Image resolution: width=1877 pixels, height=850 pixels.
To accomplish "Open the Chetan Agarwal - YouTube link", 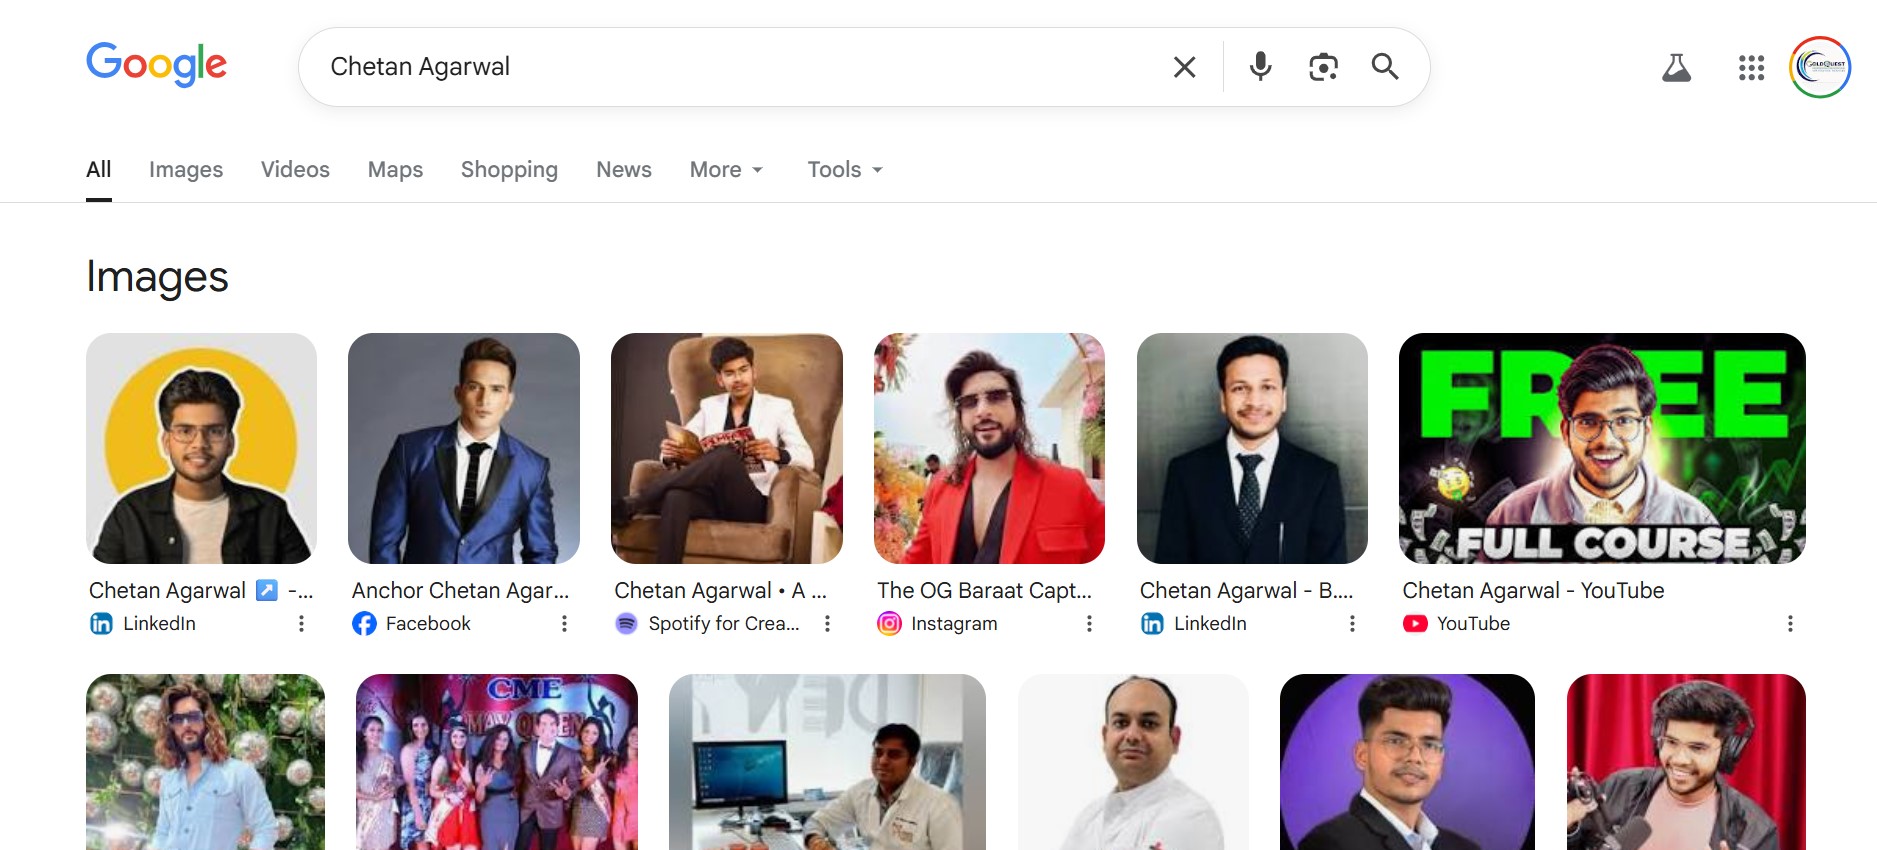I will pos(1533,591).
